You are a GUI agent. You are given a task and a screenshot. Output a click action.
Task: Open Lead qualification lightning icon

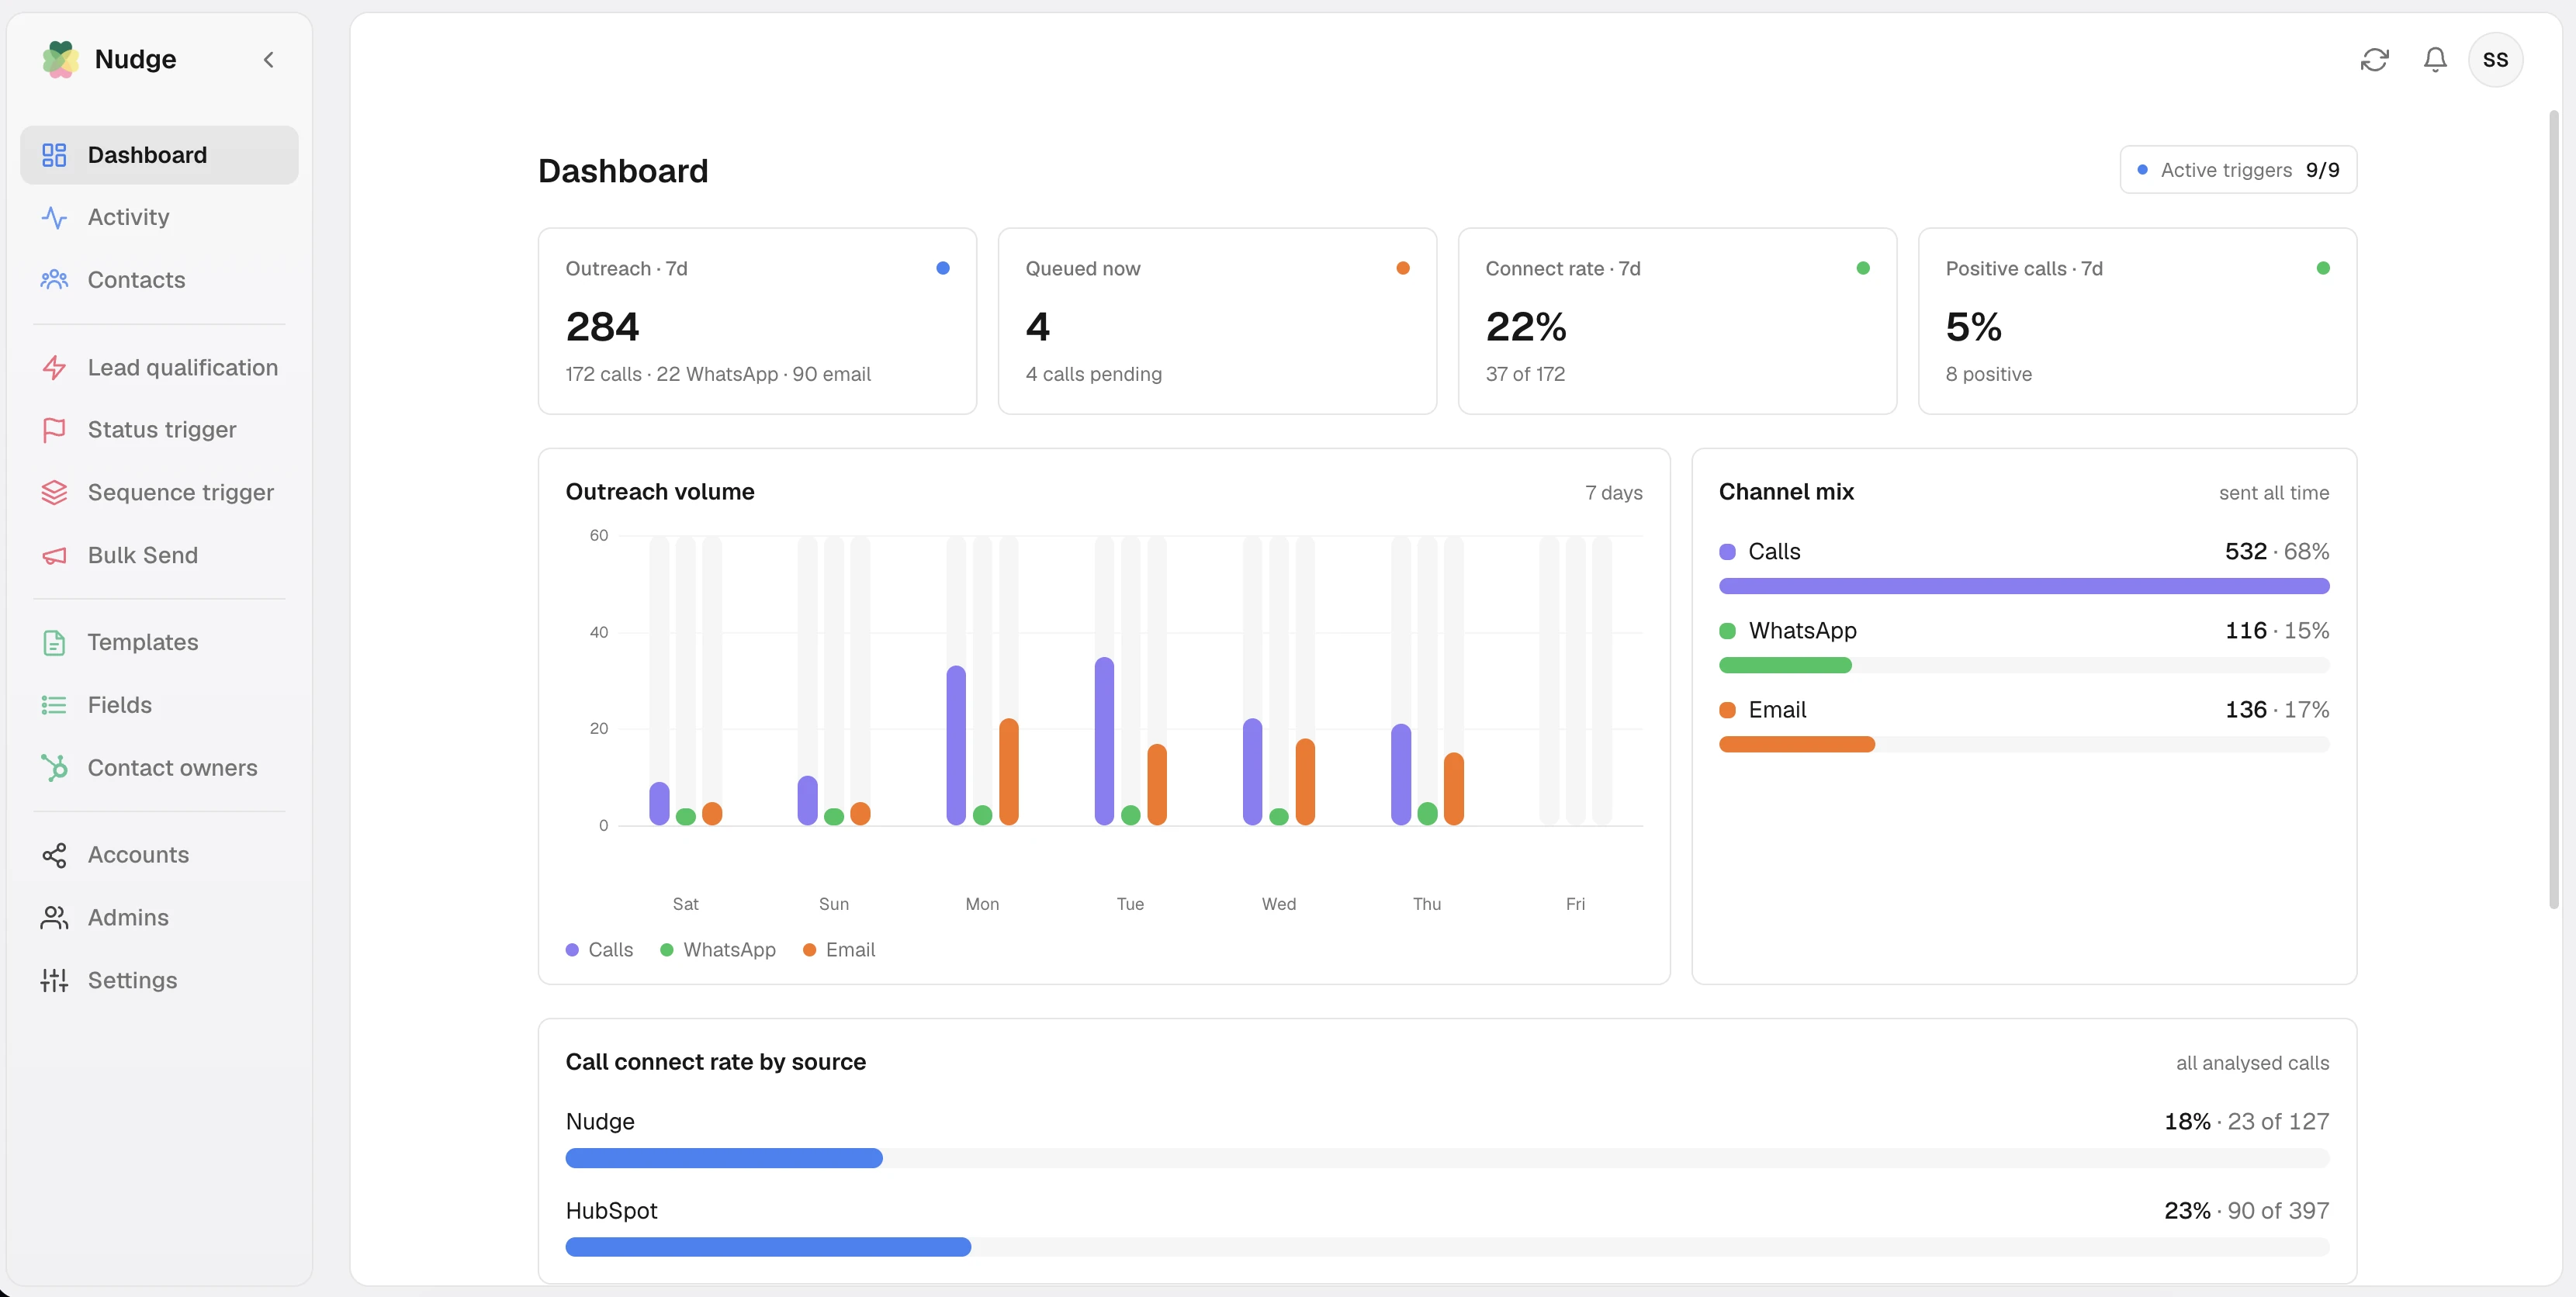[x=54, y=368]
